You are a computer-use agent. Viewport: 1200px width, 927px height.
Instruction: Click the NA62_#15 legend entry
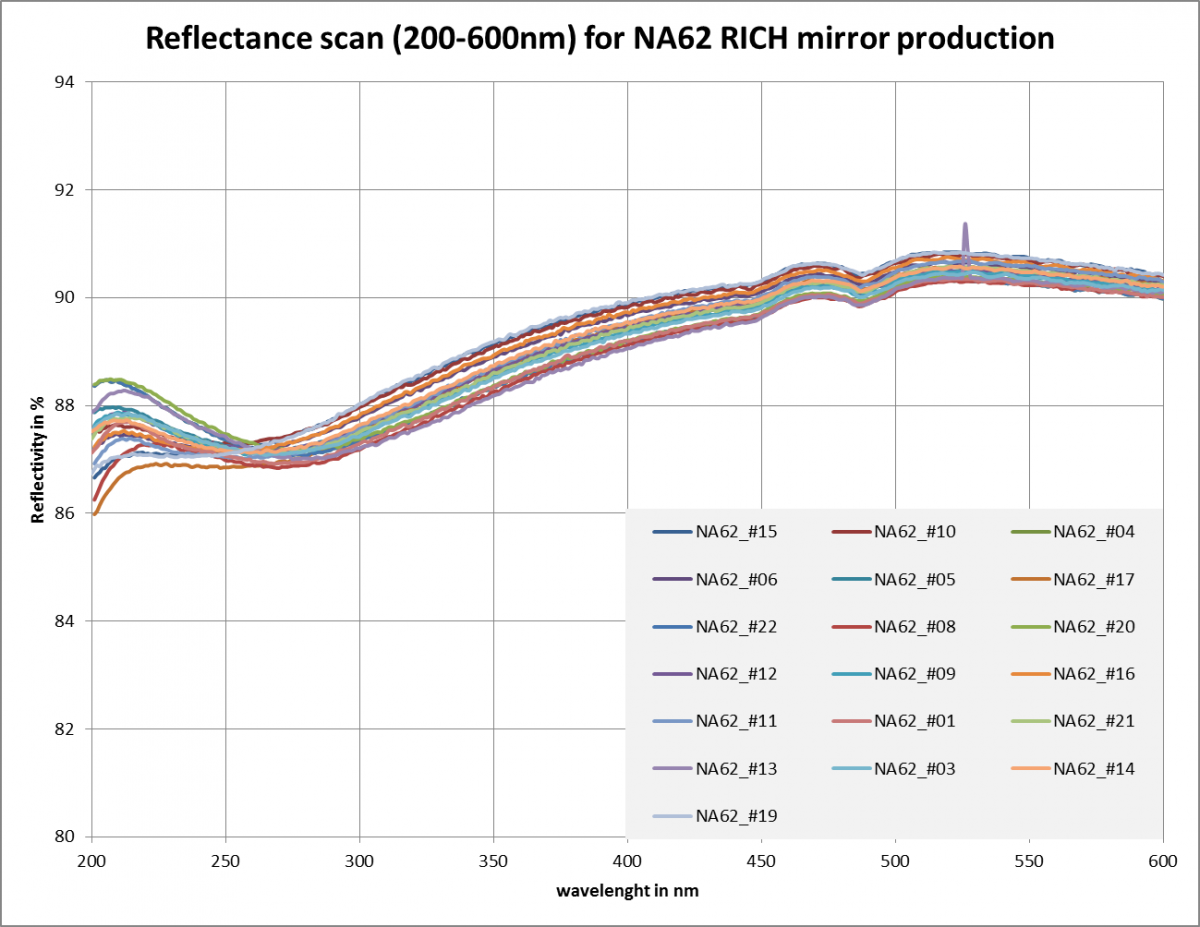[715, 532]
